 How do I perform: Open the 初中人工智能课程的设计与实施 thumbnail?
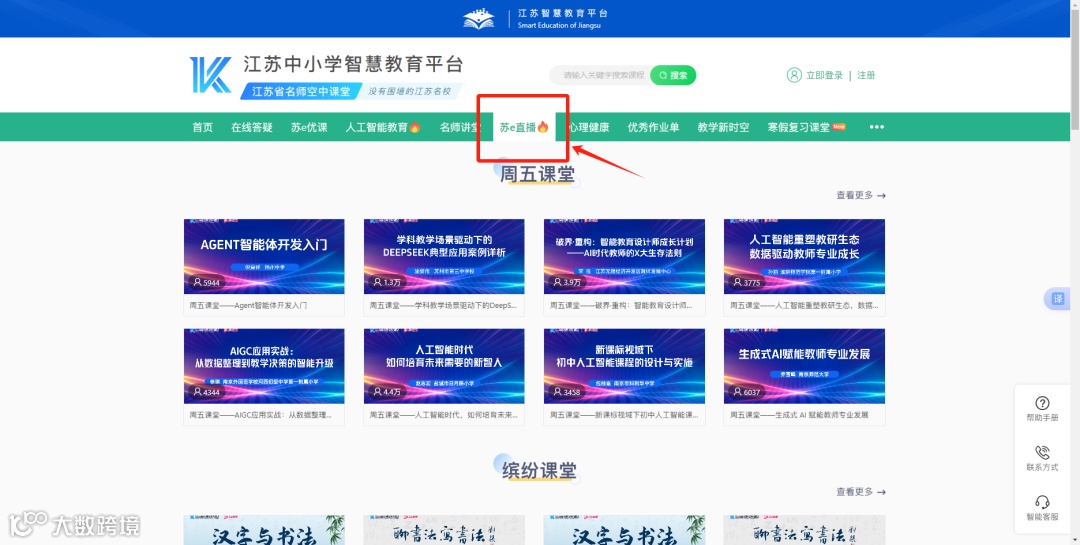pos(624,366)
